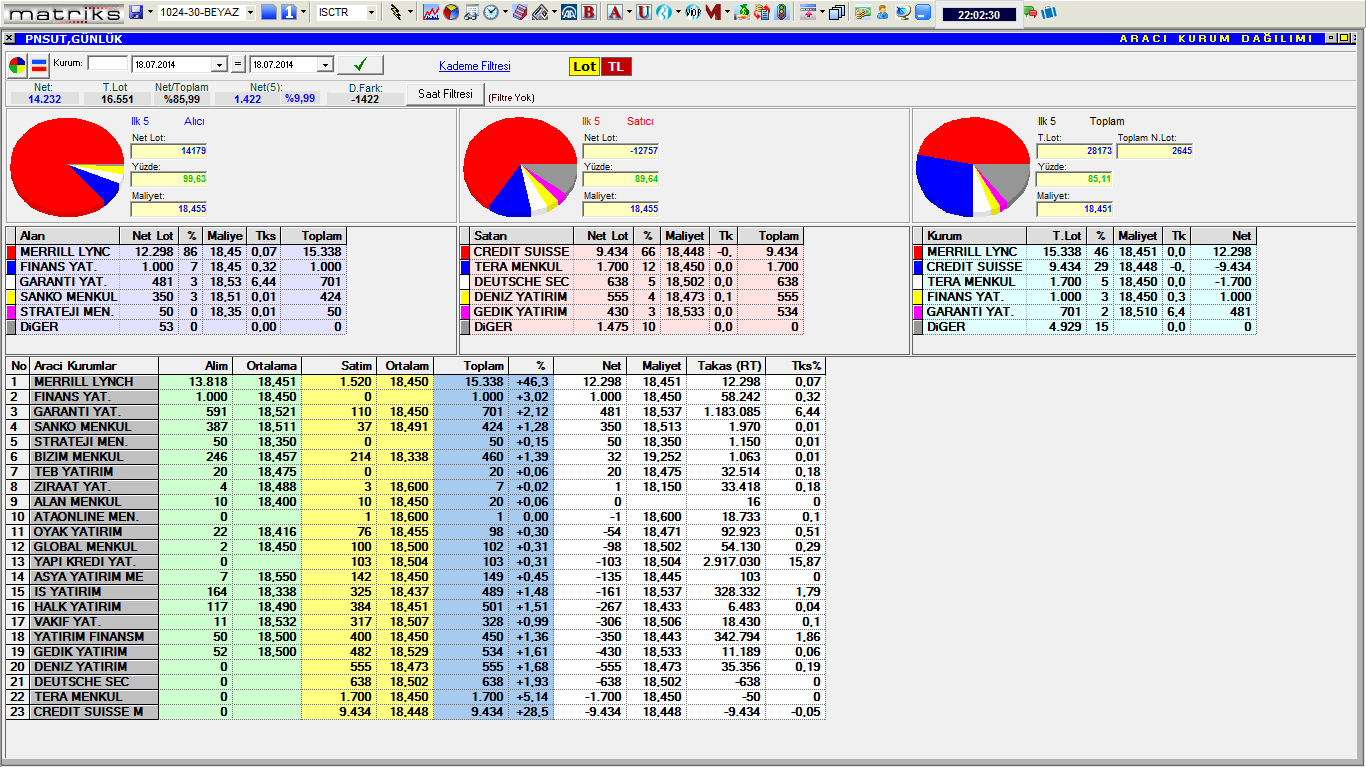The image size is (1366, 768).
Task: Click the pie chart icon beside Kurum
Action: click(x=18, y=66)
